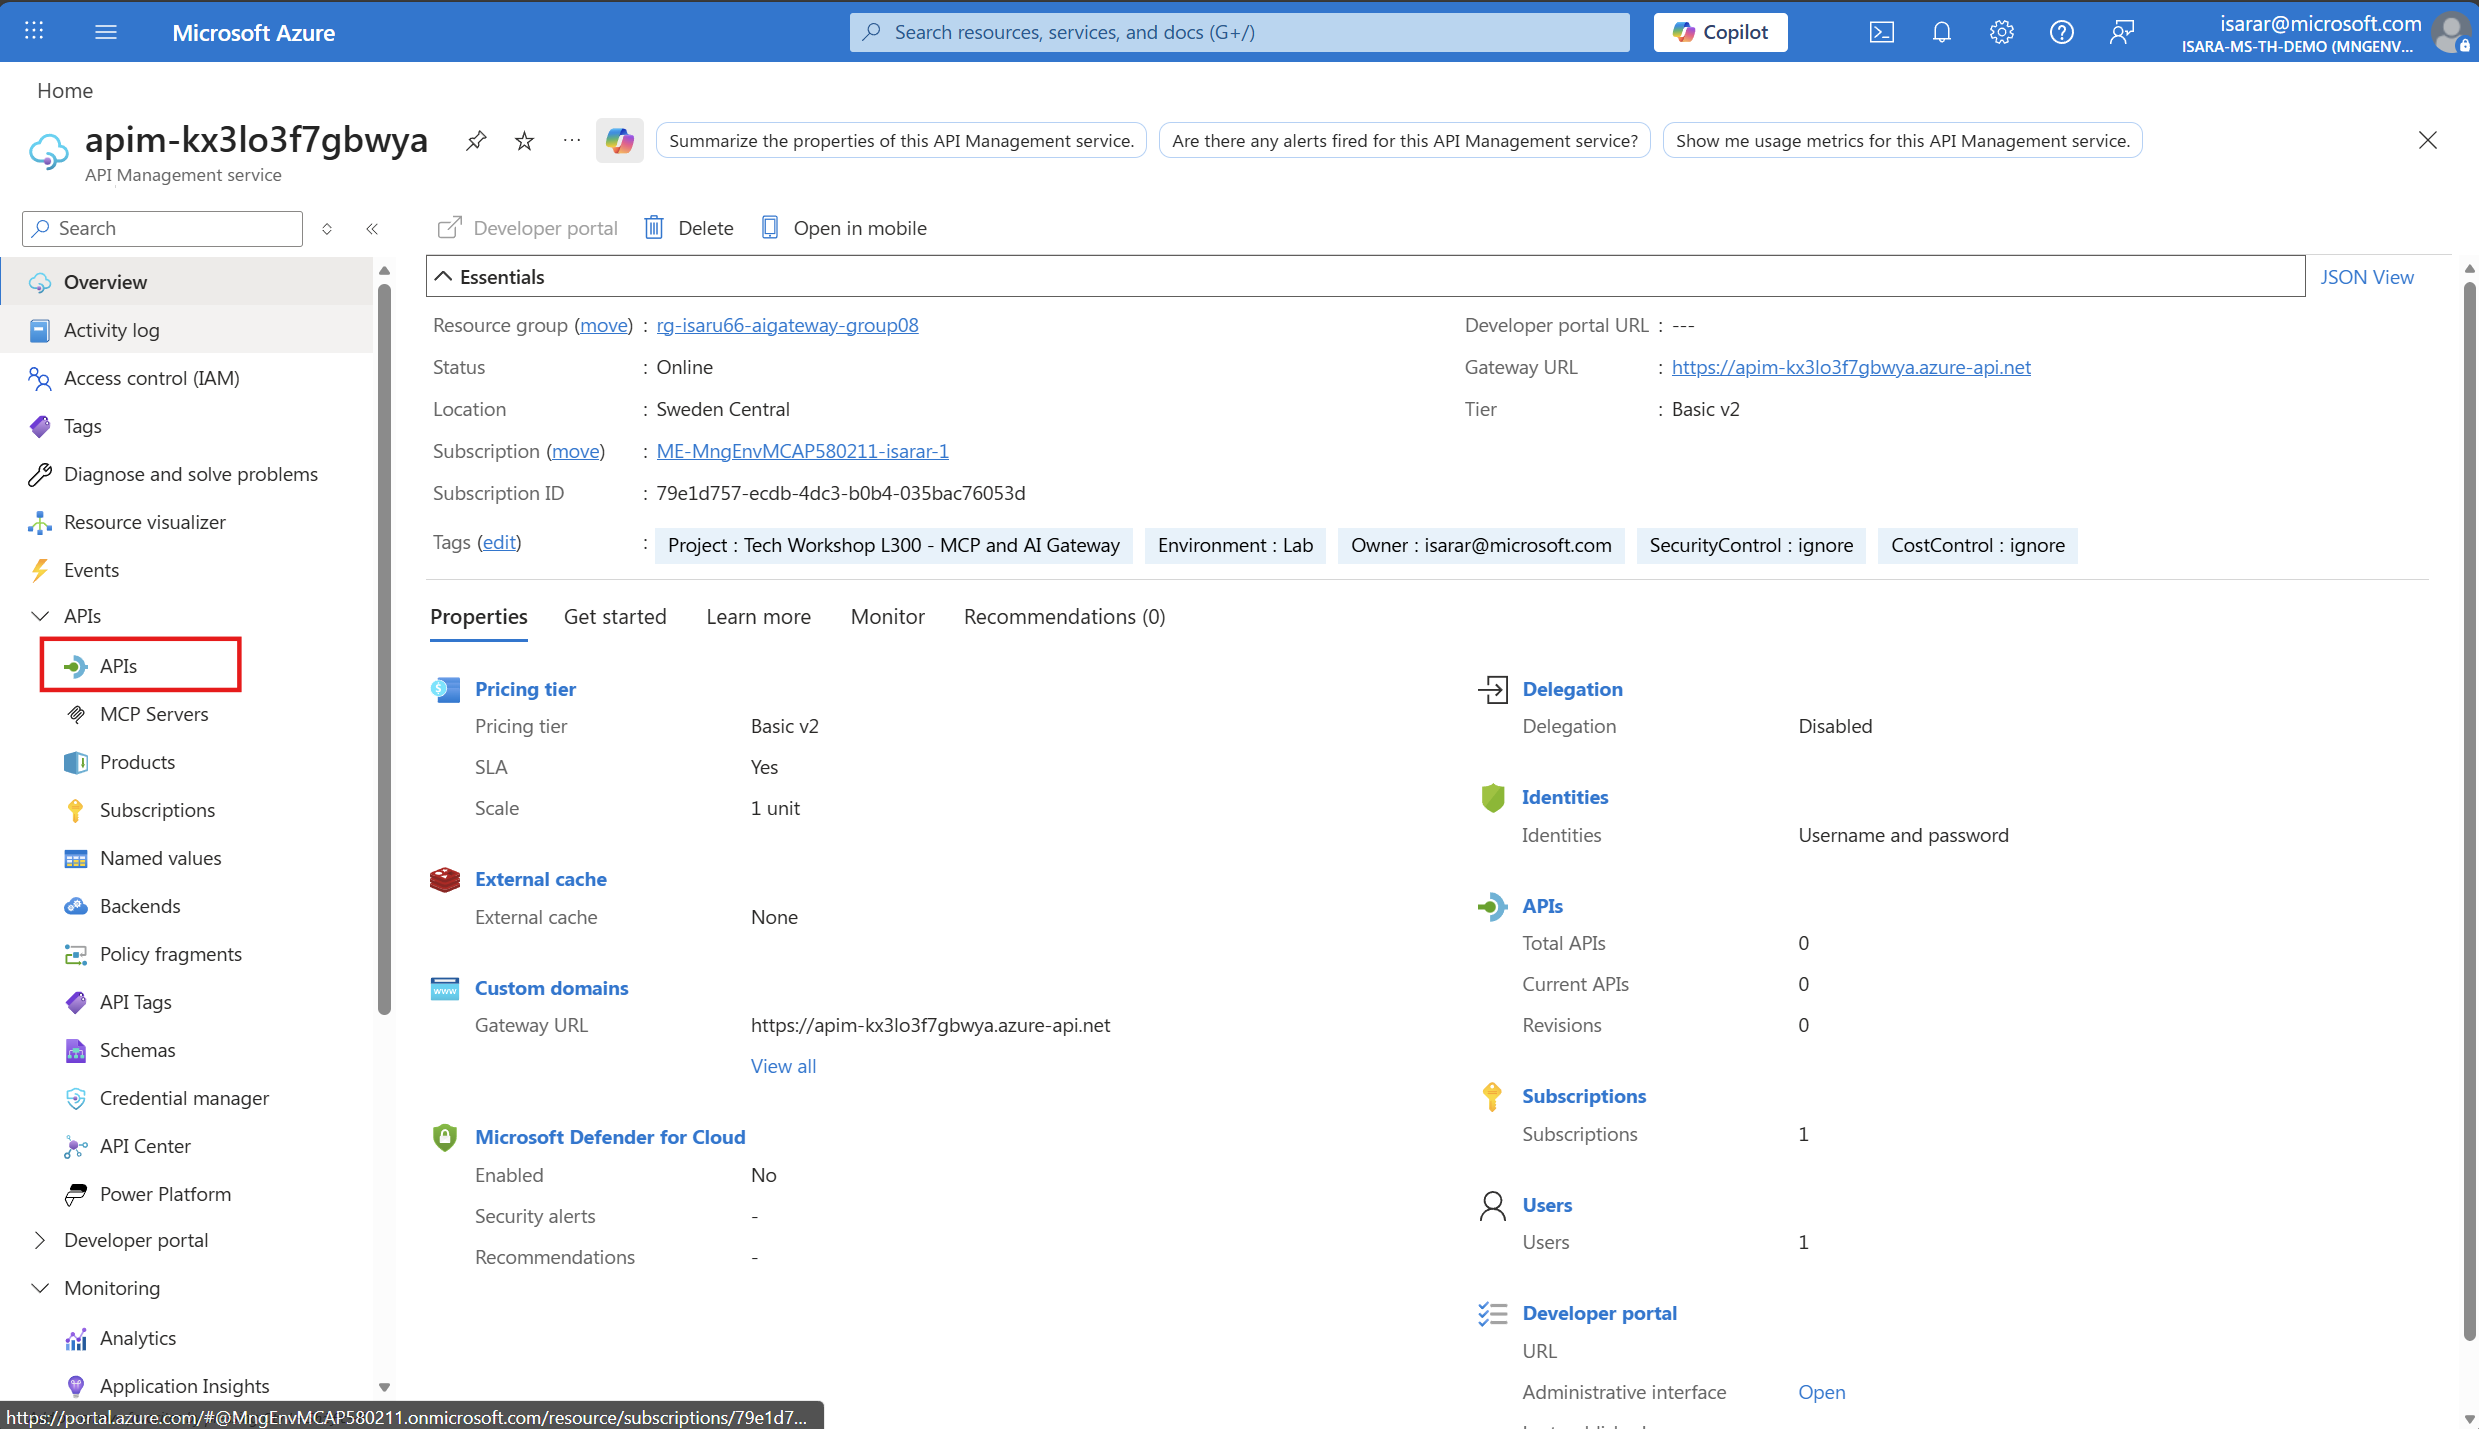2479x1429 pixels.
Task: Open the Help question mark menu
Action: click(x=2061, y=32)
